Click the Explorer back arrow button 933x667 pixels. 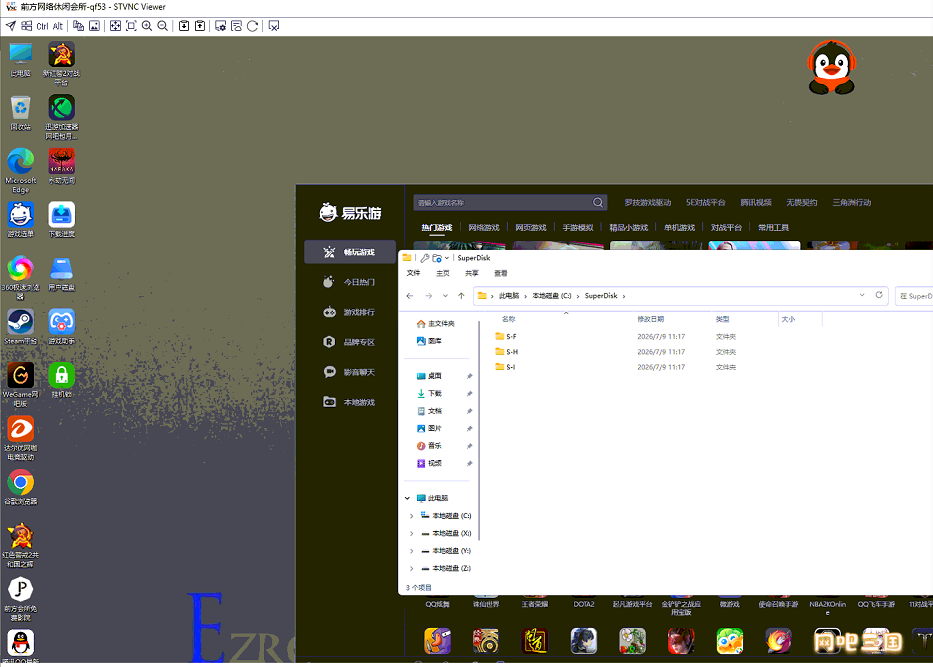coord(409,296)
